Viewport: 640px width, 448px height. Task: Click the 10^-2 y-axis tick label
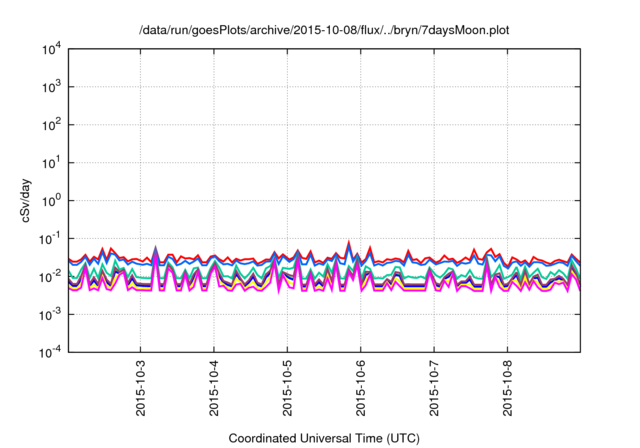click(x=51, y=277)
